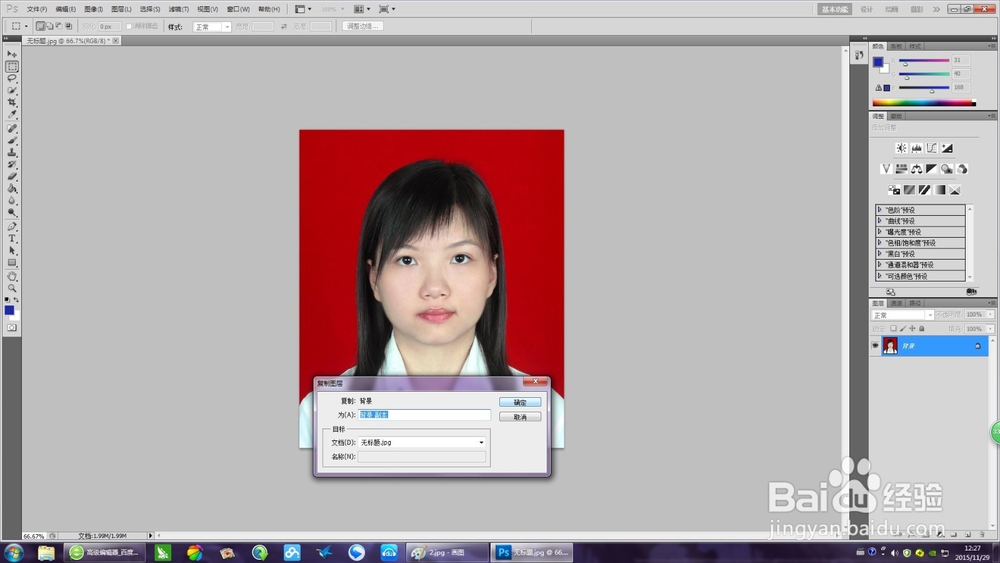Image resolution: width=1000 pixels, height=563 pixels.
Task: Choose the New selection mode button
Action: click(x=40, y=26)
